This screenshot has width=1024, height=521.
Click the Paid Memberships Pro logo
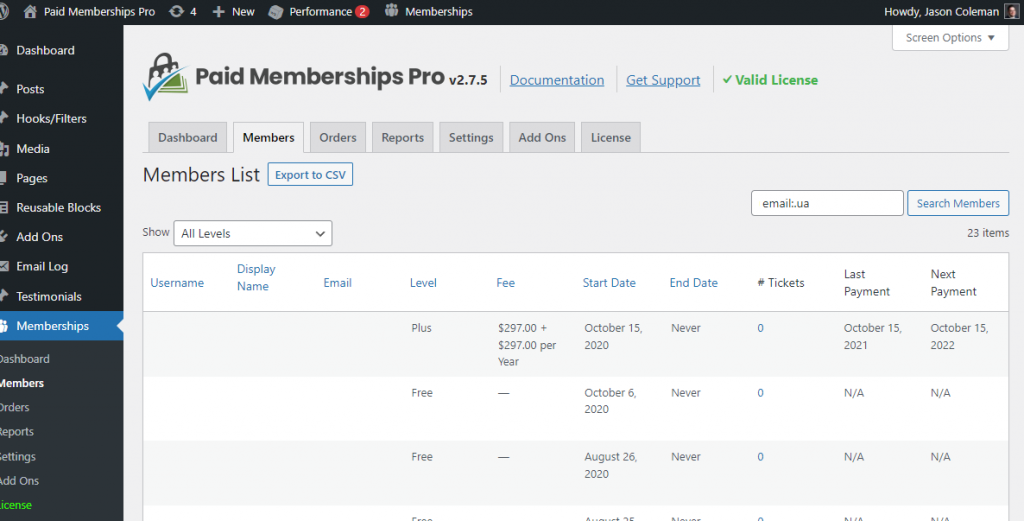point(166,77)
